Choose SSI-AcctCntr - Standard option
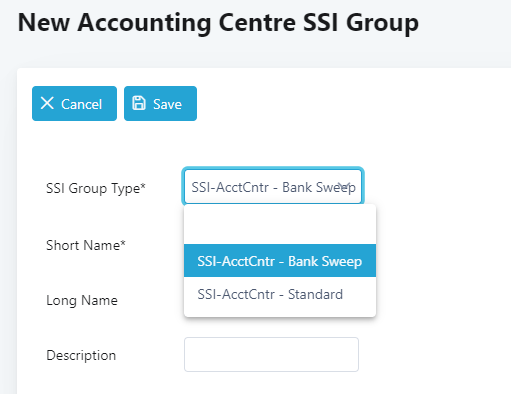This screenshot has width=511, height=394. click(x=280, y=294)
